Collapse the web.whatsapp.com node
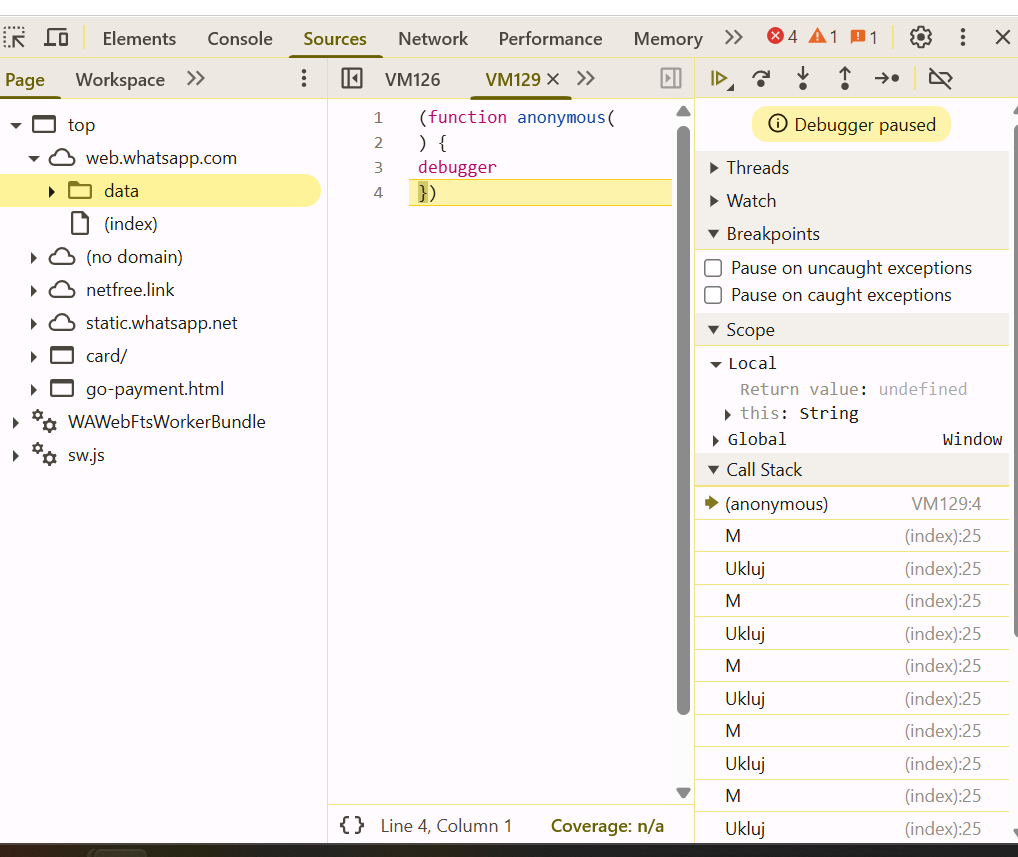Screen dimensions: 1018x857 [x=34, y=158]
